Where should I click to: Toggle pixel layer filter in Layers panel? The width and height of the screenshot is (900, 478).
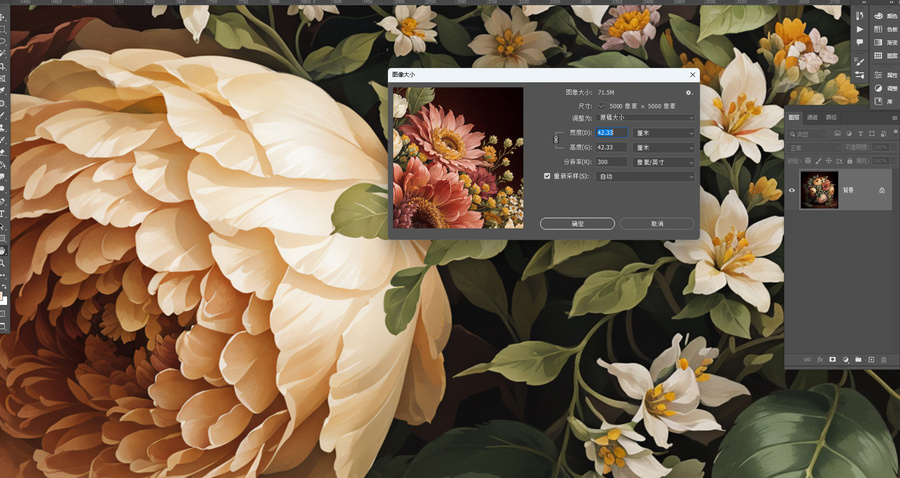point(837,134)
